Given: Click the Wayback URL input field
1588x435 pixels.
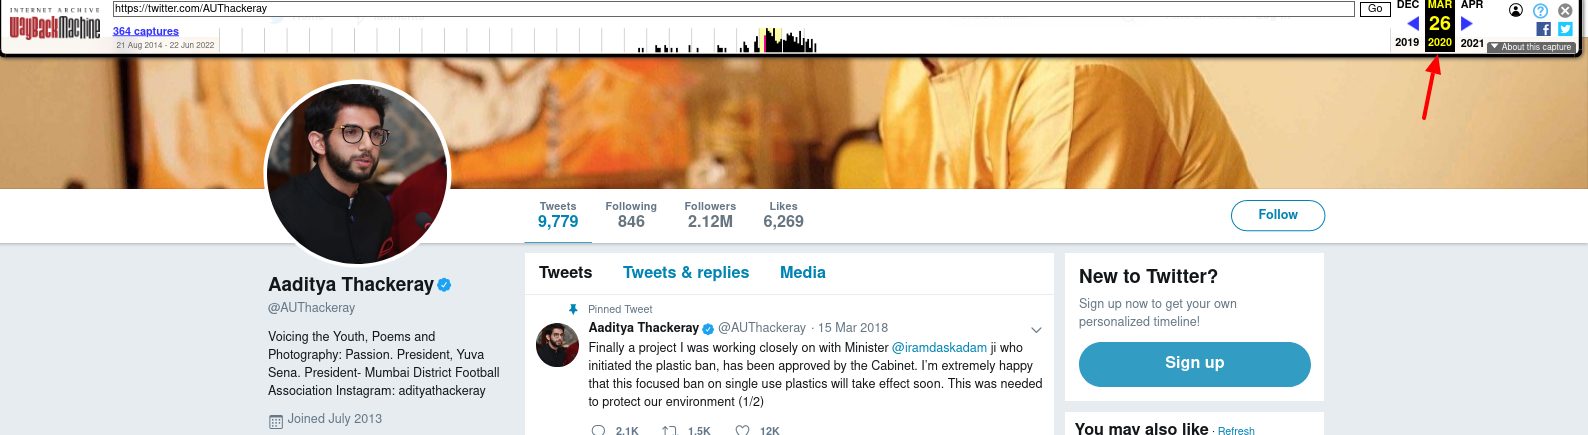Looking at the screenshot, I should (x=733, y=9).
